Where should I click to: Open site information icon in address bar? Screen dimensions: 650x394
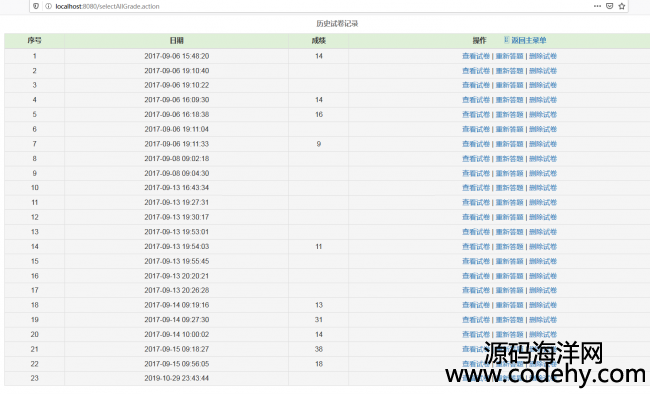pos(48,6)
